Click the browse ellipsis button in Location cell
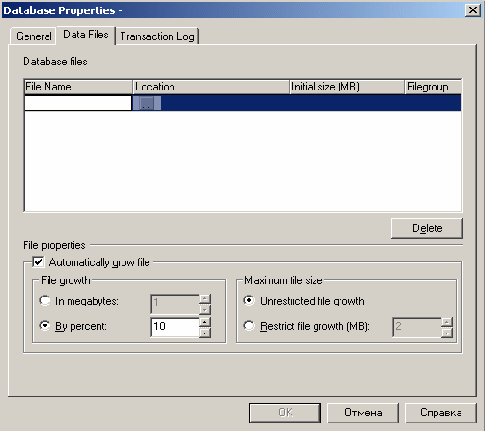 (147, 103)
